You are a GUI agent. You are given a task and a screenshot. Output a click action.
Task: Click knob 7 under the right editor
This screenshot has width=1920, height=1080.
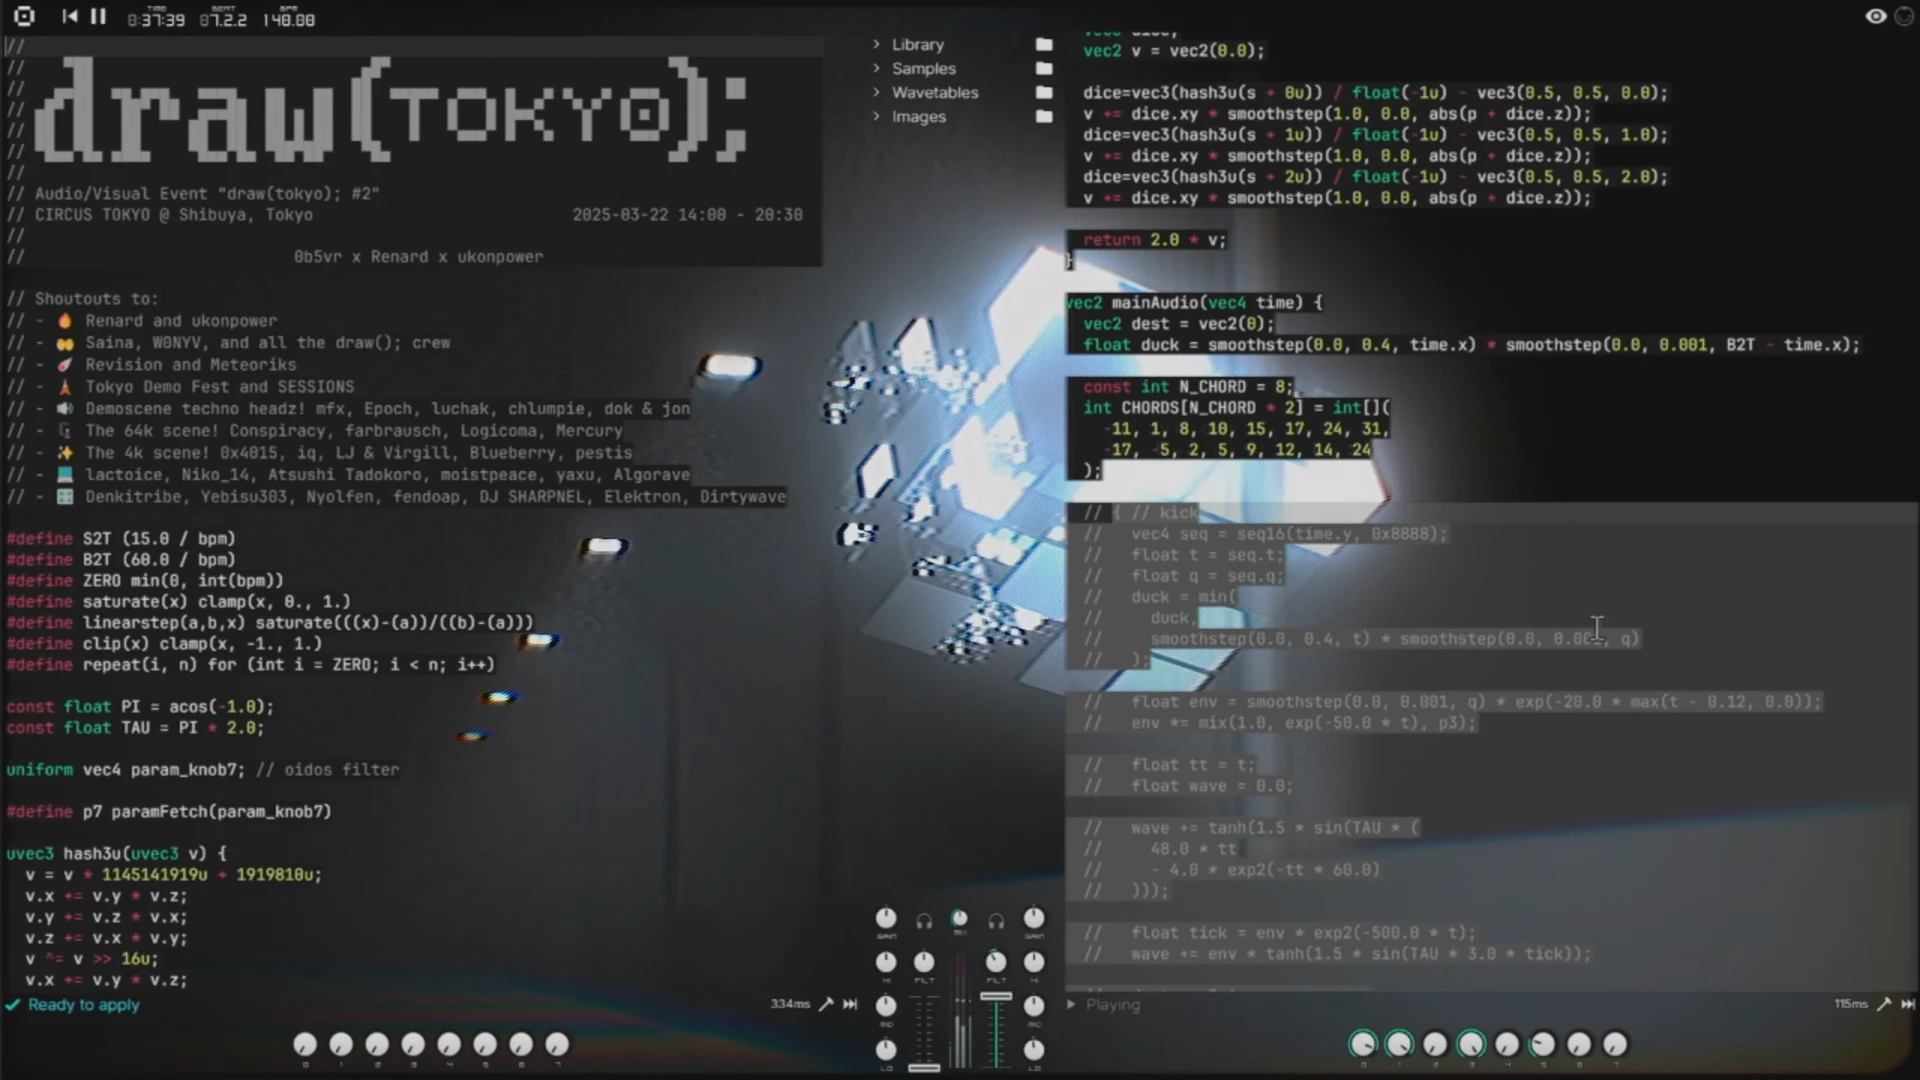click(1615, 1045)
